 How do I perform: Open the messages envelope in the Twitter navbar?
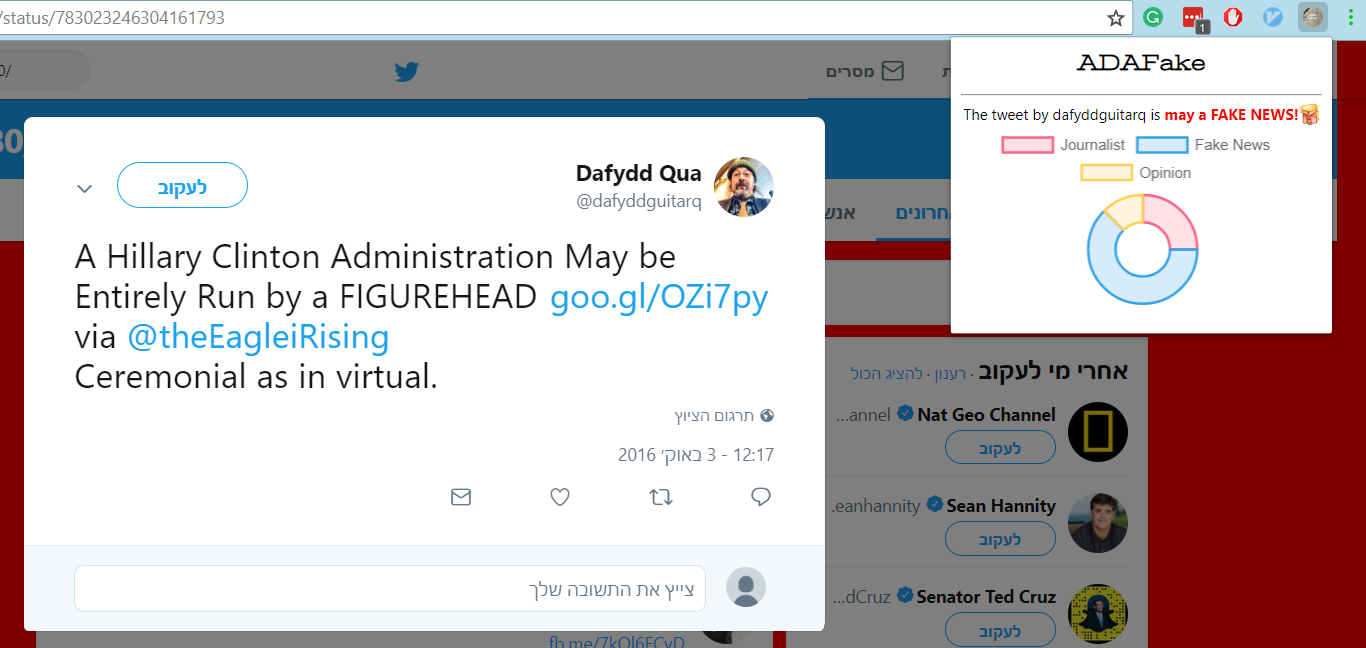(892, 72)
